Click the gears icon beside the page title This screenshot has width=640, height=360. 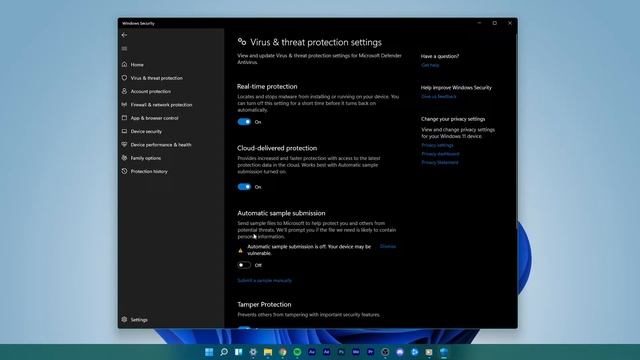click(242, 42)
